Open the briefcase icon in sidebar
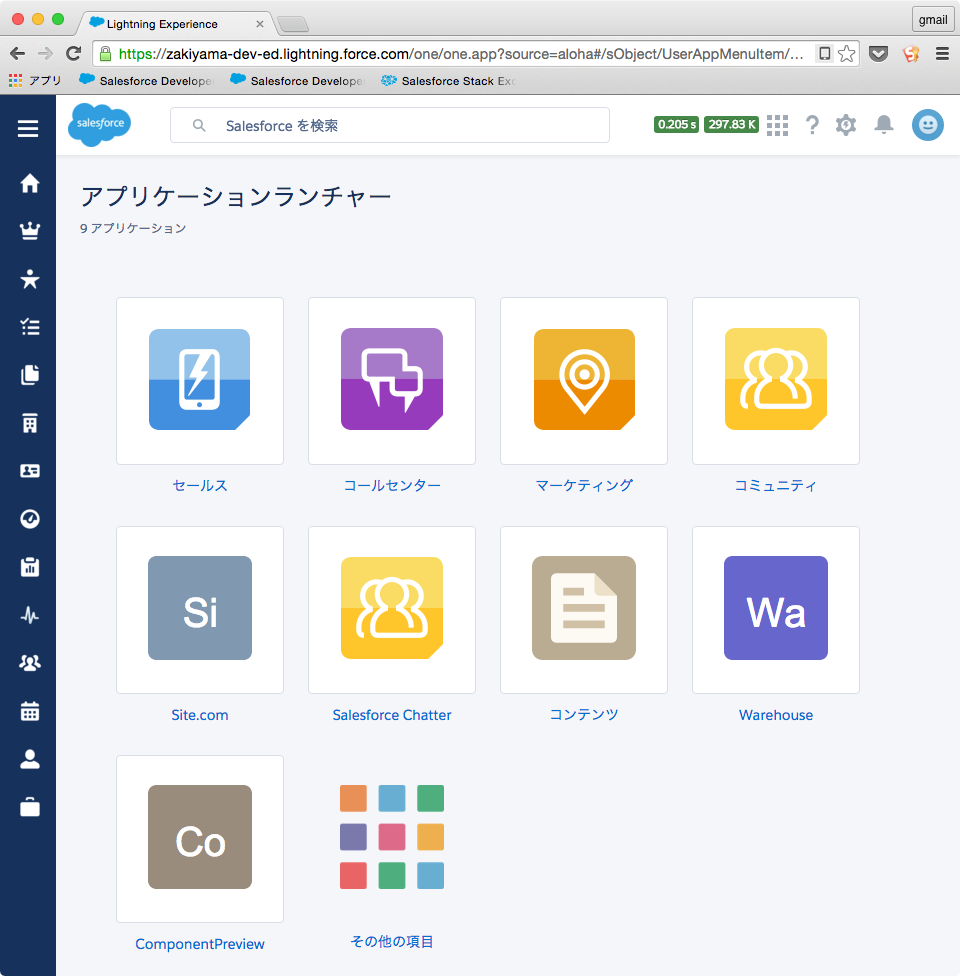 pos(29,807)
